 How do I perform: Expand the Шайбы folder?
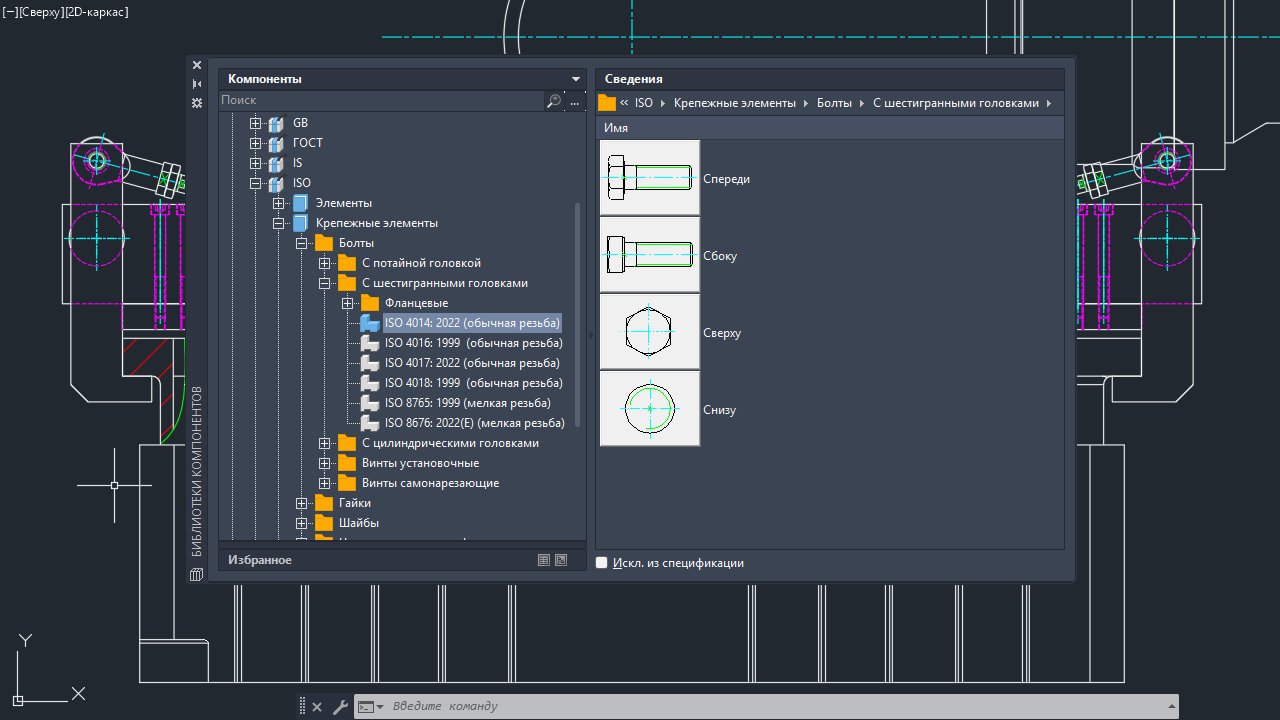point(301,523)
